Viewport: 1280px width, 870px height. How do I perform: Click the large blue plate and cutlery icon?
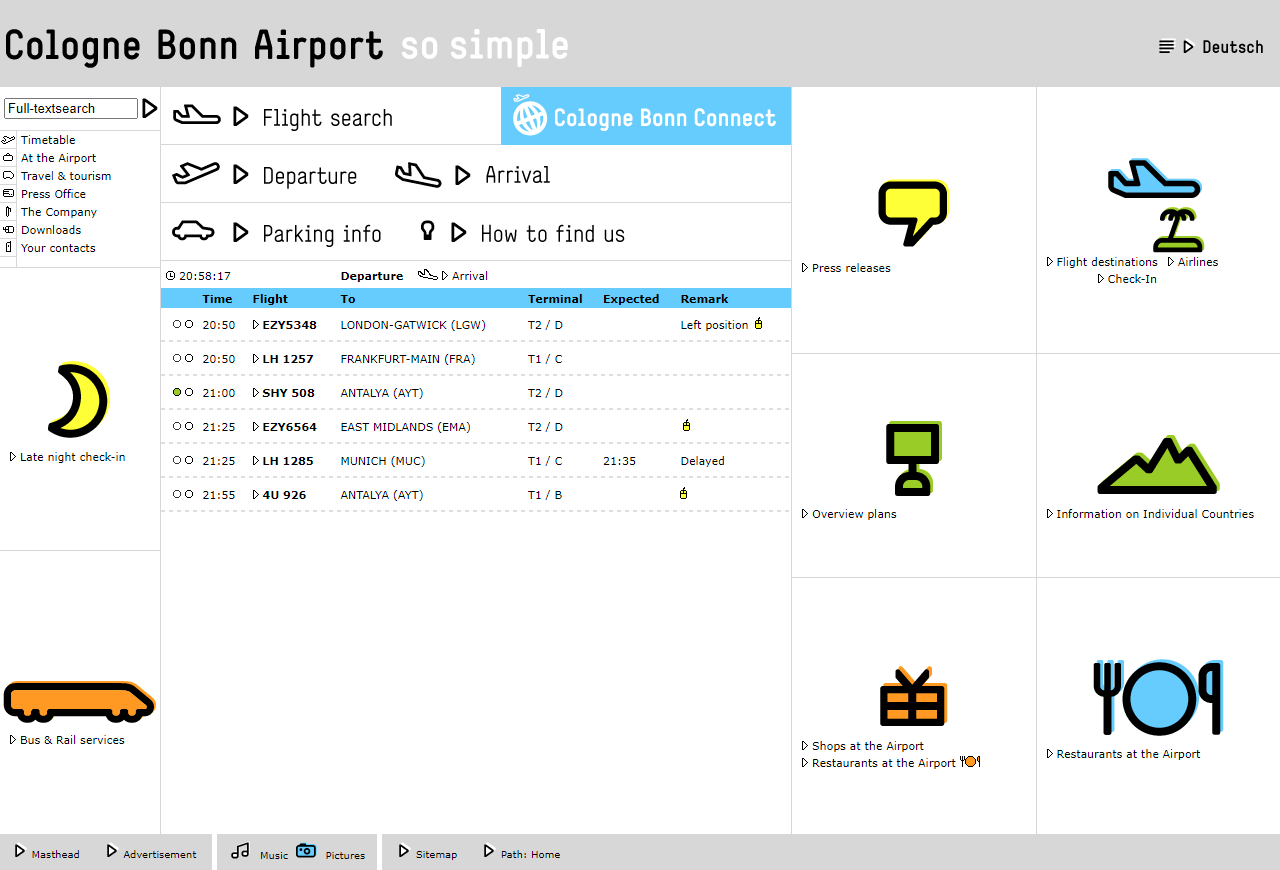(1158, 696)
